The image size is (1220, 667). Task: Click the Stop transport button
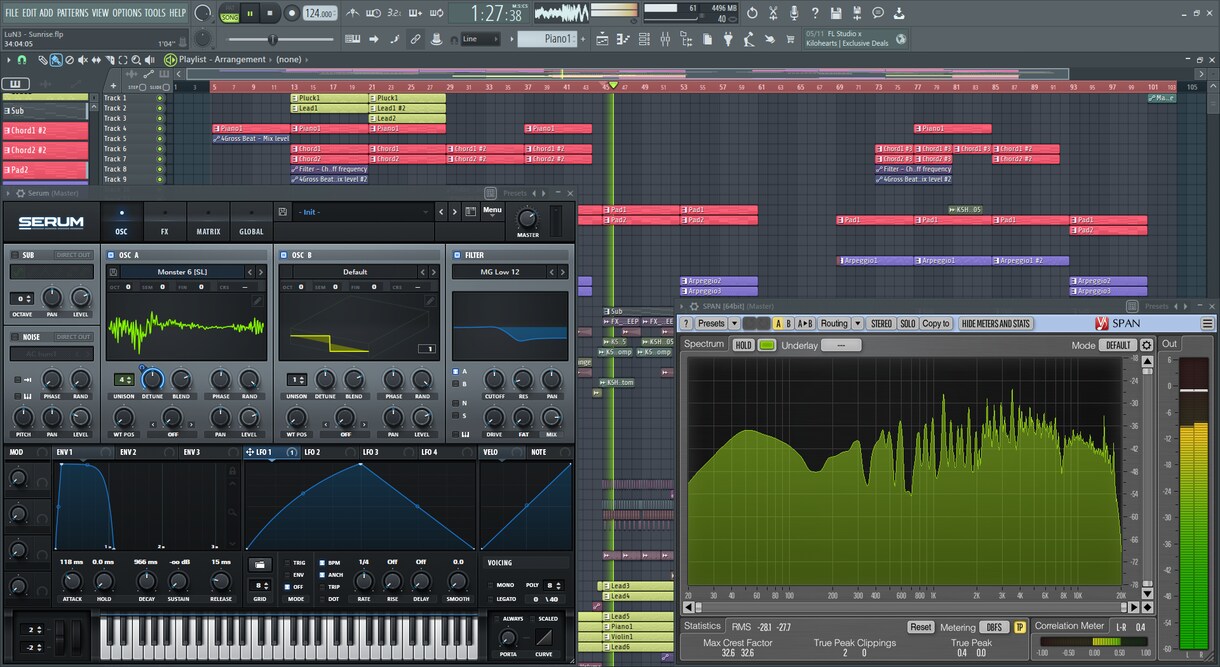(x=270, y=13)
